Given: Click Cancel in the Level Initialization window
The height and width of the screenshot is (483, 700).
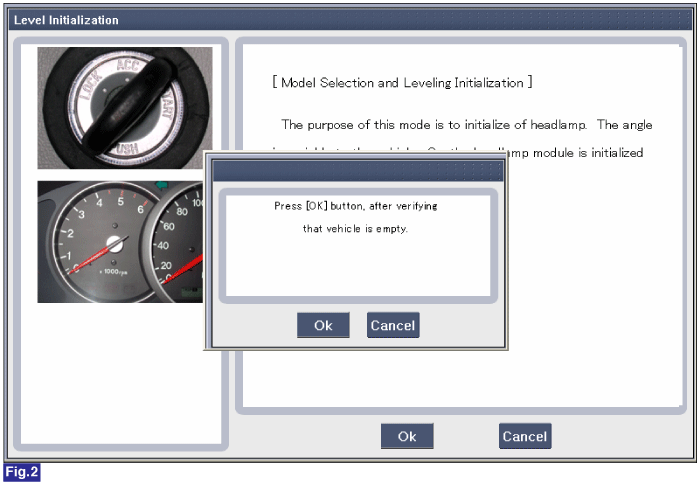Looking at the screenshot, I should [525, 436].
